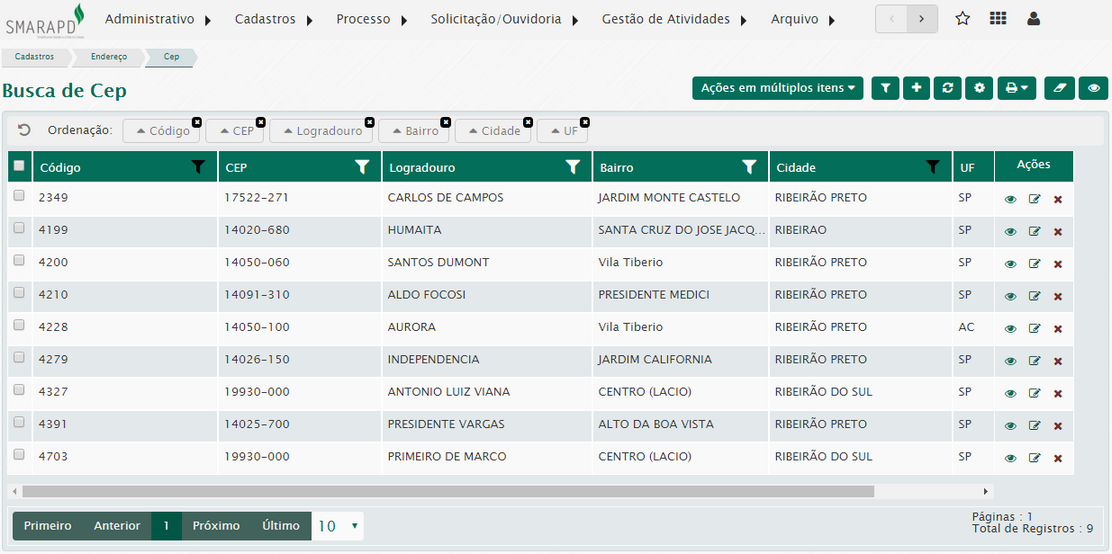This screenshot has width=1112, height=554.
Task: Open the page size dropdown showing 10
Action: pyautogui.click(x=338, y=526)
